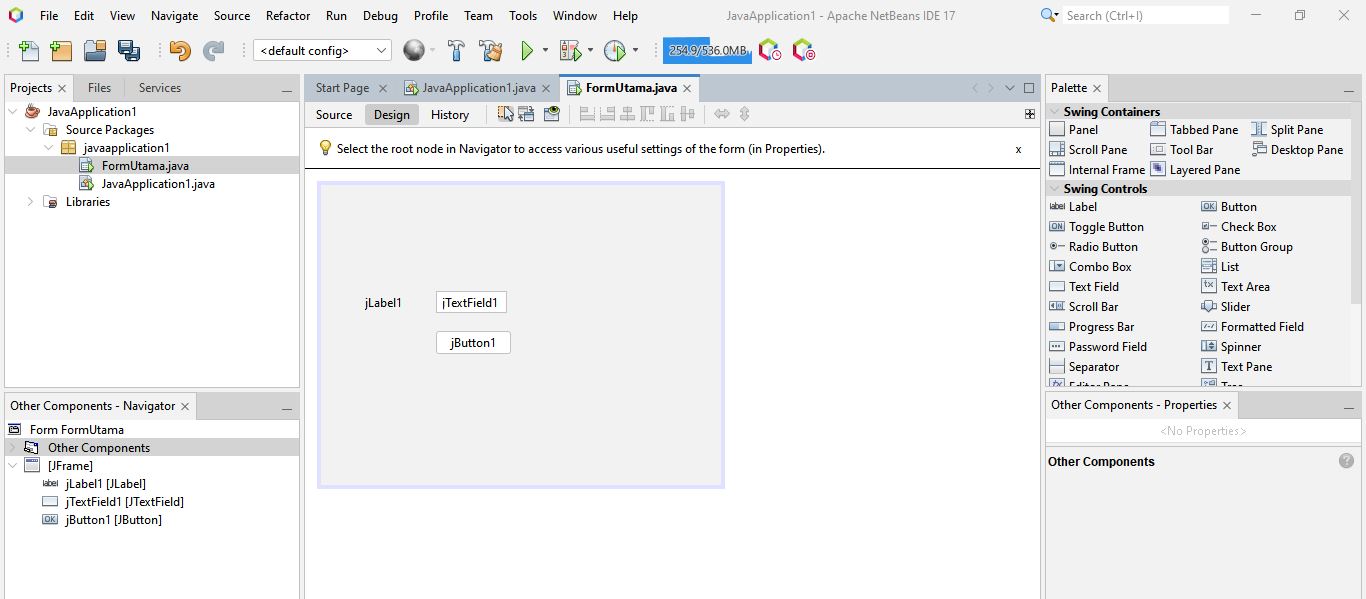The image size is (1366, 599).
Task: Pick Check Box from the palette
Action: [1248, 227]
